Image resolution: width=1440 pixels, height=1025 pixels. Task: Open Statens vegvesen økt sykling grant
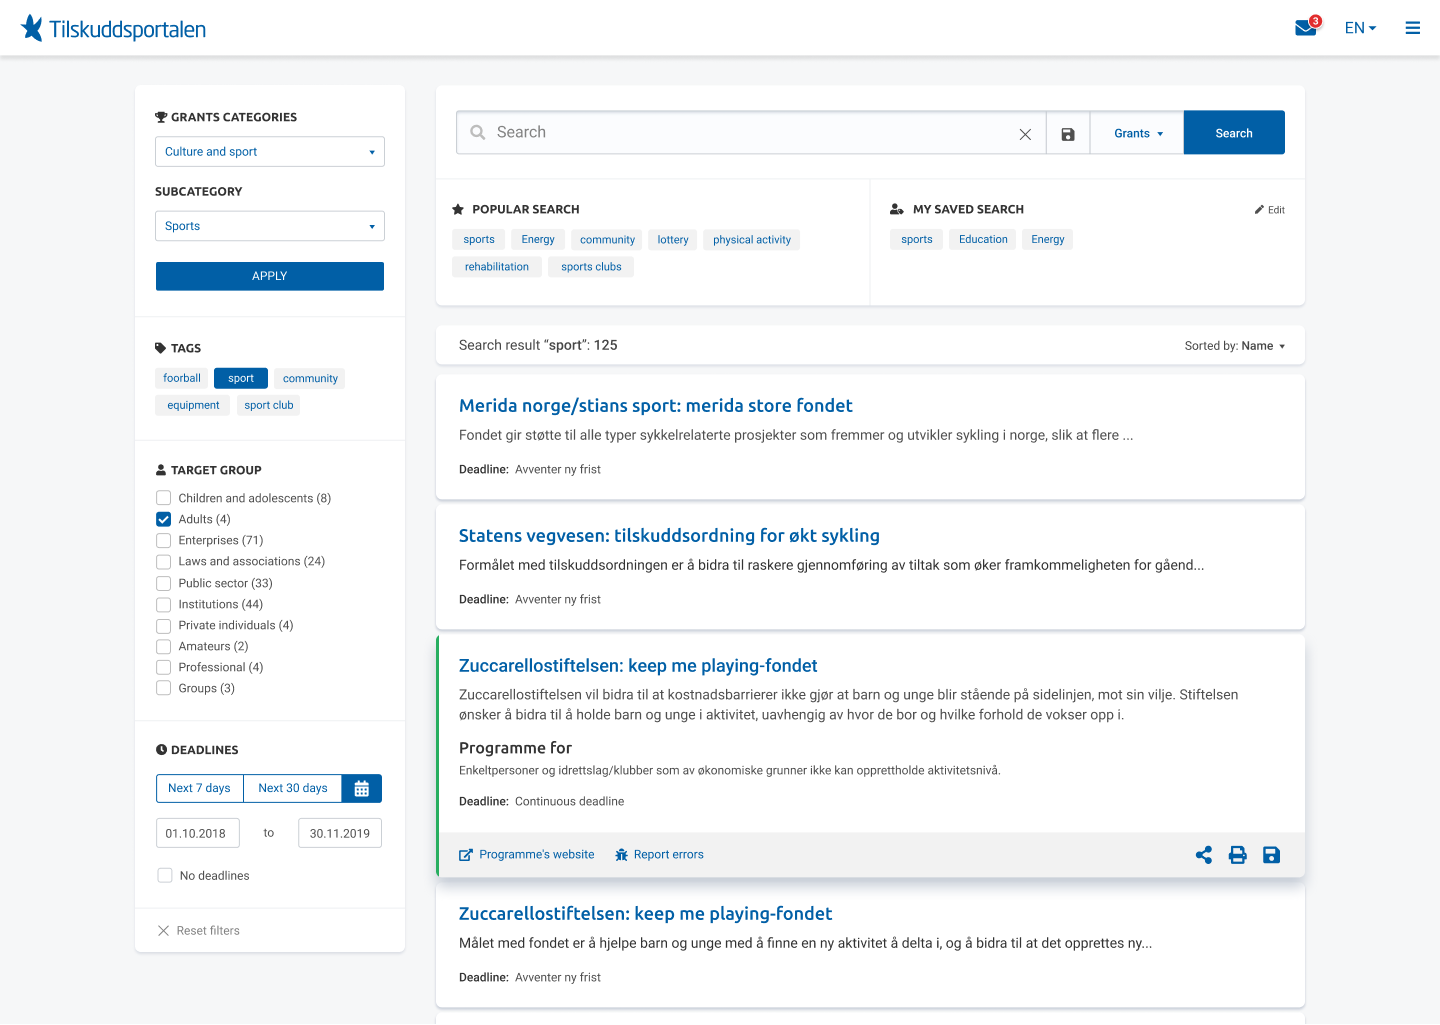click(x=669, y=536)
